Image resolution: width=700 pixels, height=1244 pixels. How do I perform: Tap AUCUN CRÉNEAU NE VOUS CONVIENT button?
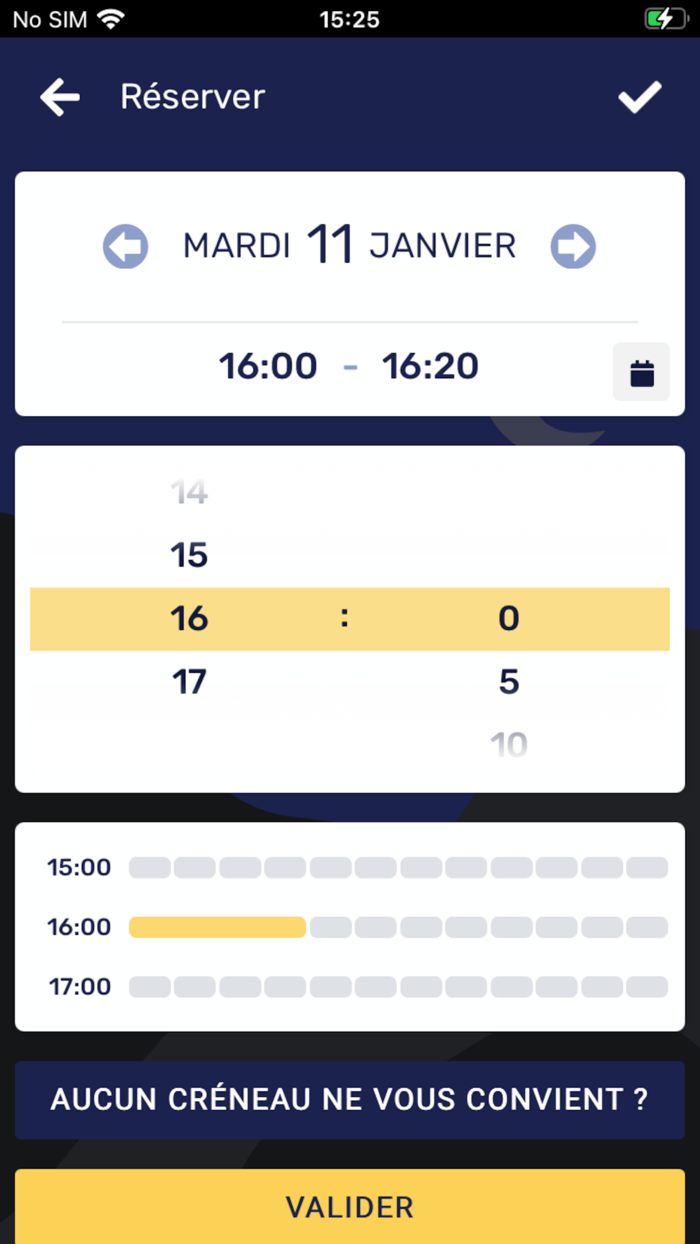coord(350,1100)
